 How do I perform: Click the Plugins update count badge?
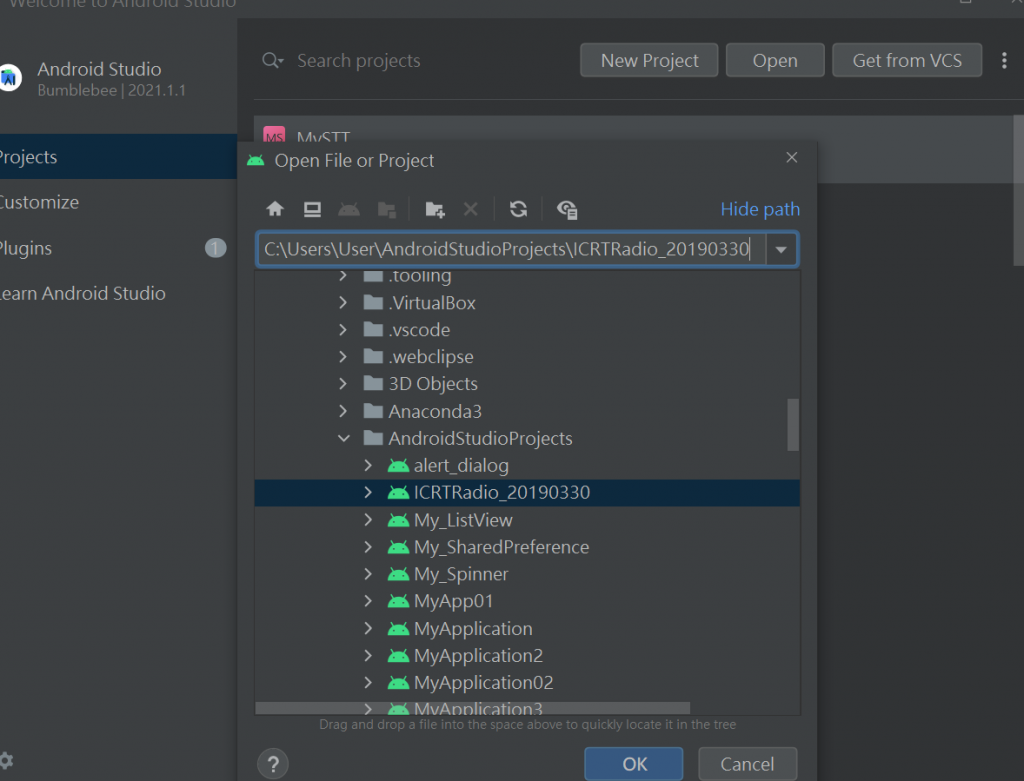click(216, 248)
